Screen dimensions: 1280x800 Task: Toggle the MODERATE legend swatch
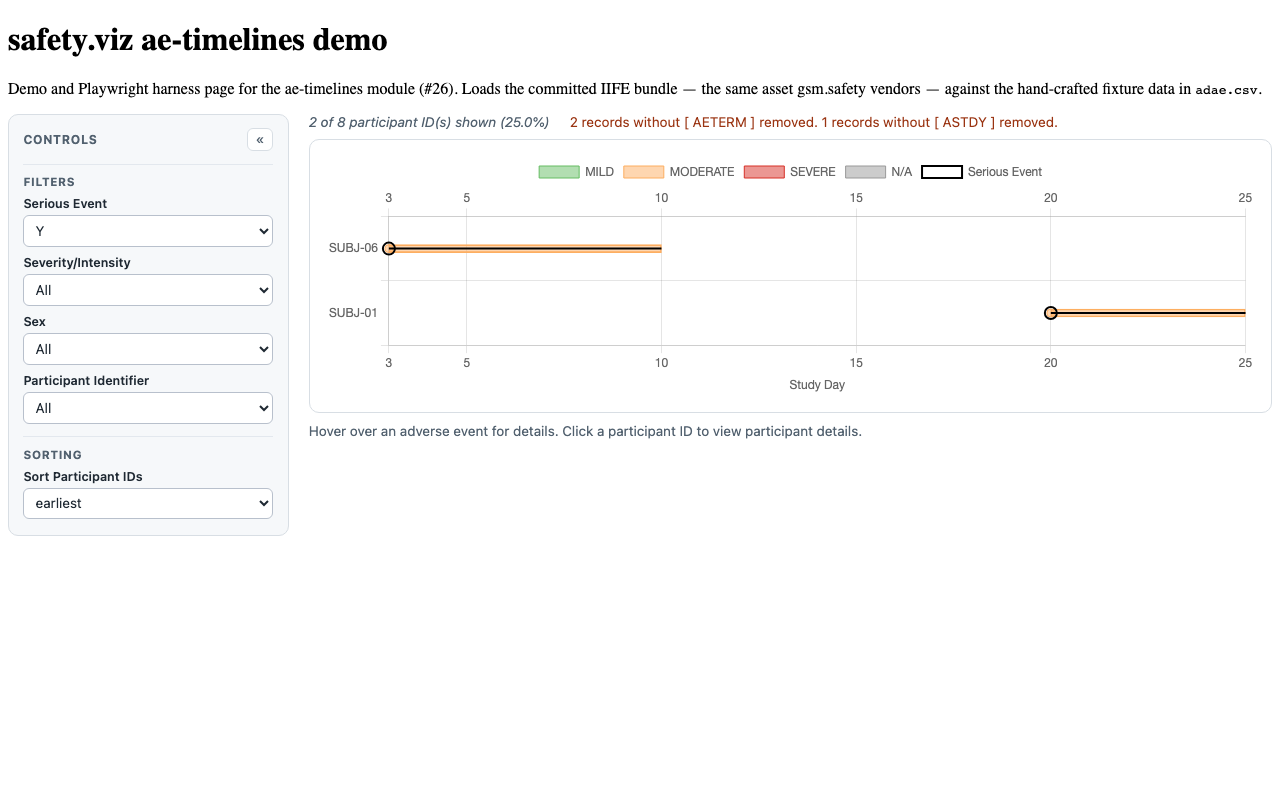(643, 172)
